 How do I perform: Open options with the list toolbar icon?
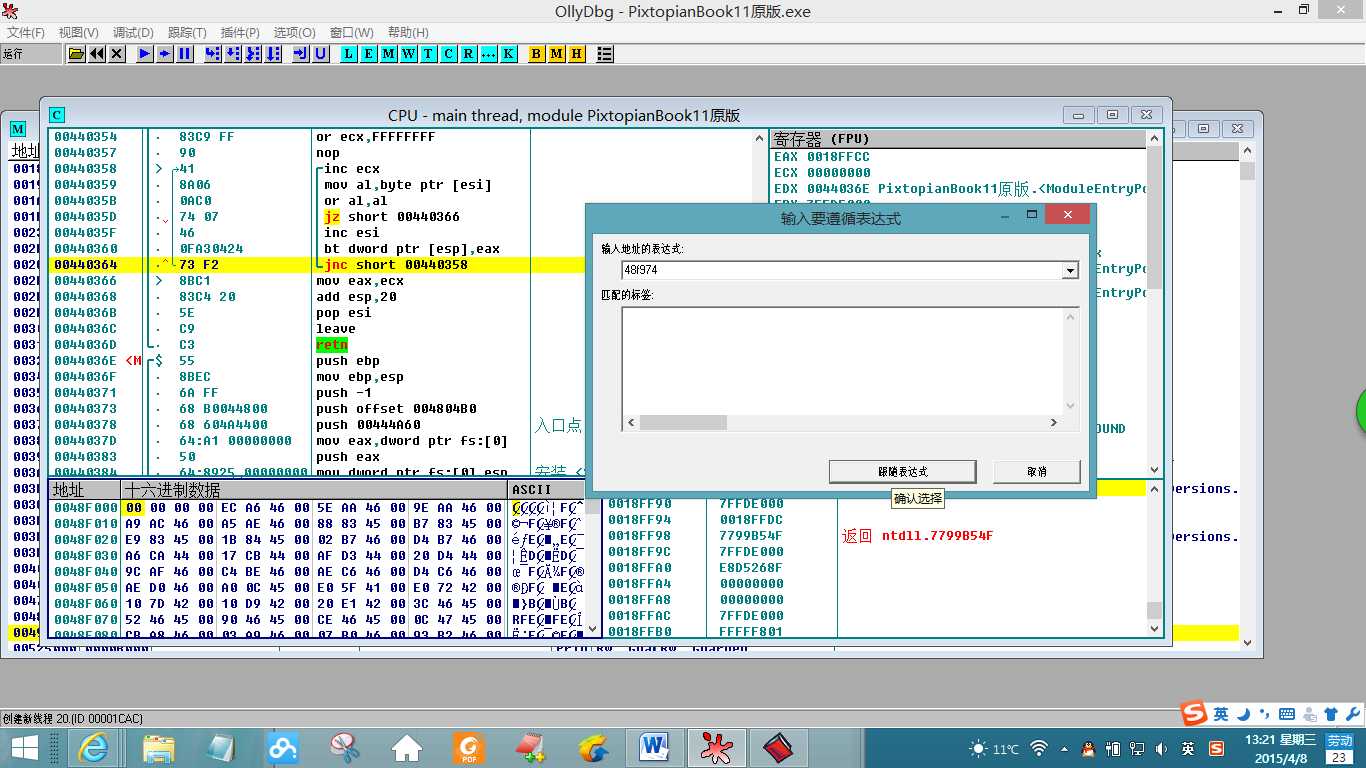[x=605, y=54]
